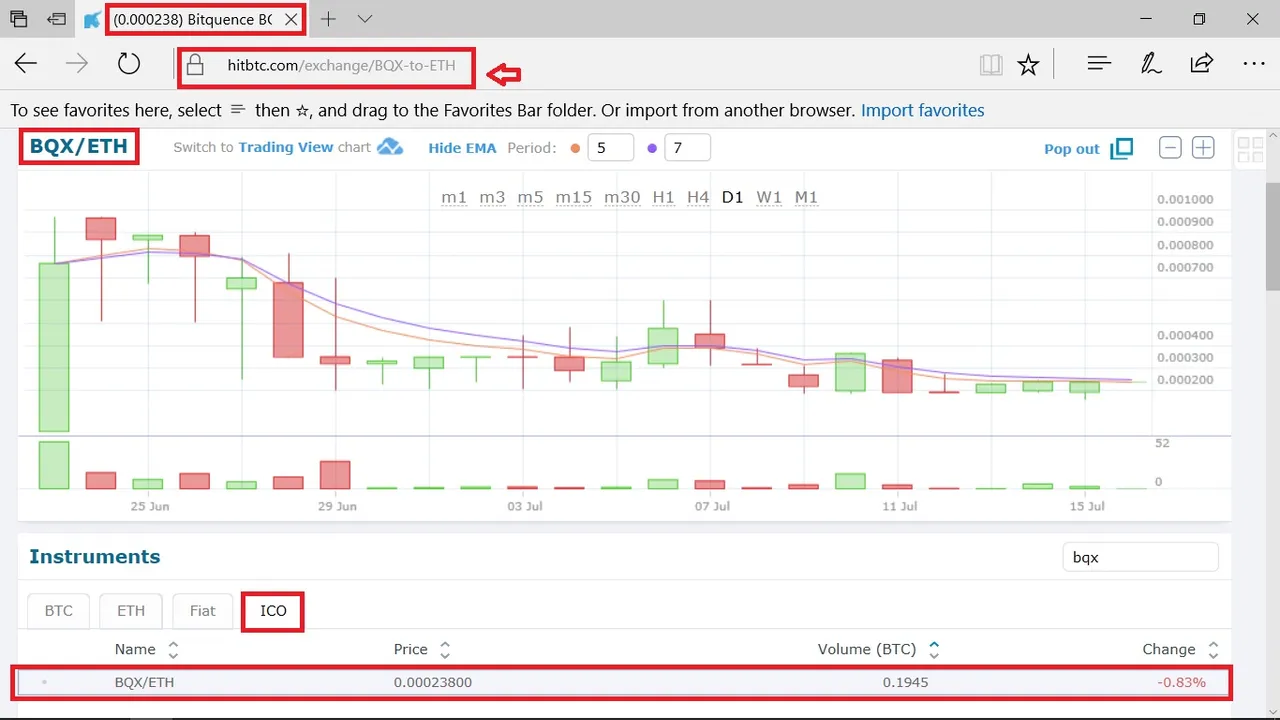This screenshot has height=720, width=1280.
Task: Click the volume value 0.1945
Action: point(905,683)
